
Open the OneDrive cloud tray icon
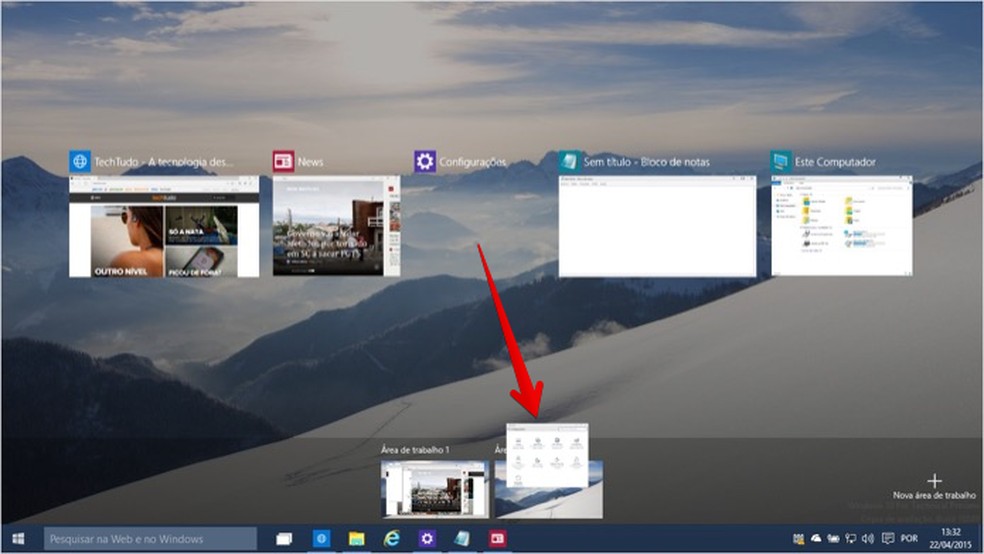[816, 538]
